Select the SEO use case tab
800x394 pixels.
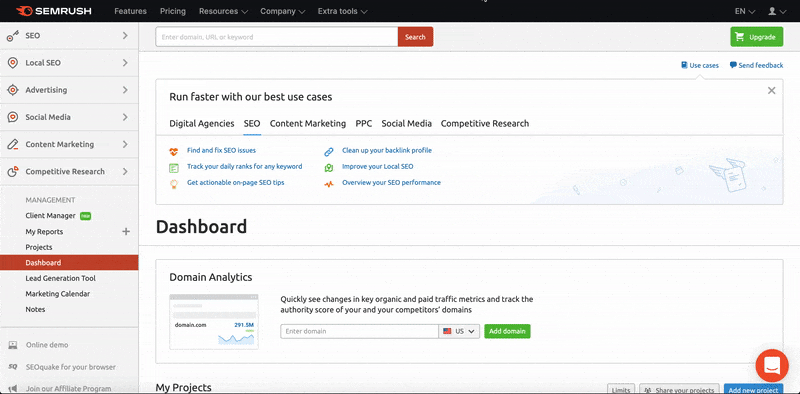click(252, 124)
